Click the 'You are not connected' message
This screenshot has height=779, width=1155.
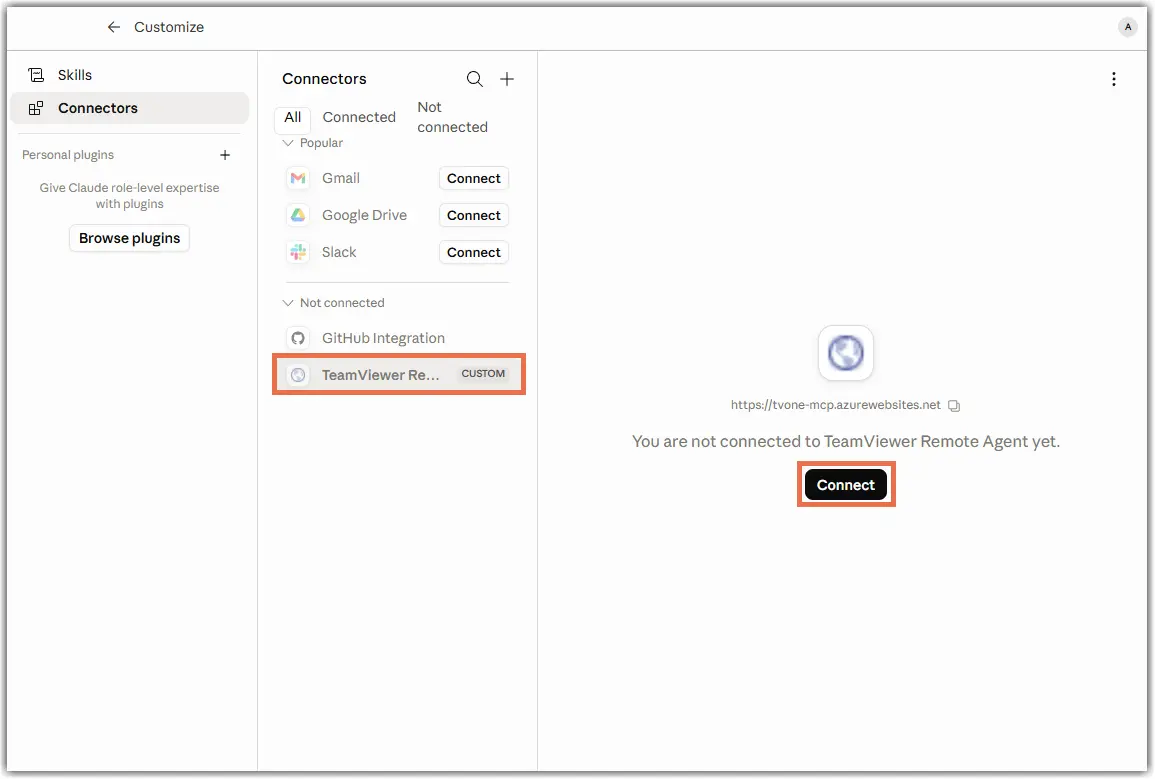[846, 442]
